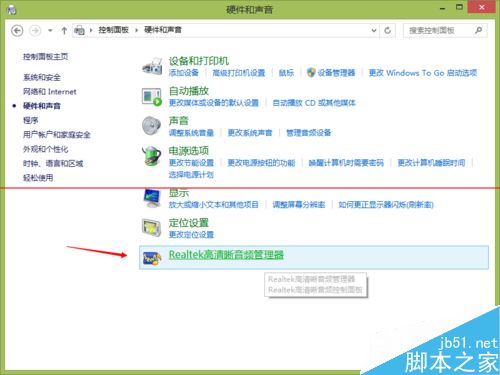The height and width of the screenshot is (375, 500).
Task: Click 更改 Windows To Go 启动选项
Action: pos(423,73)
